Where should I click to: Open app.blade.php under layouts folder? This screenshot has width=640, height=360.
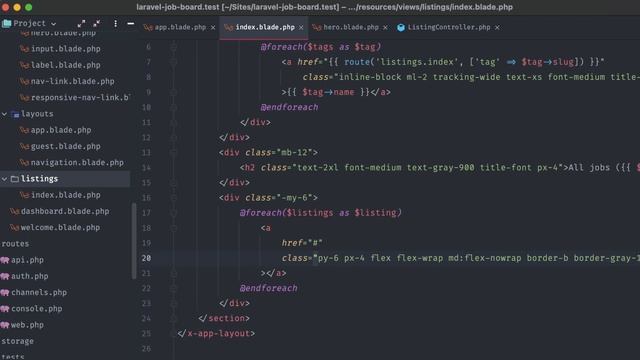61,130
